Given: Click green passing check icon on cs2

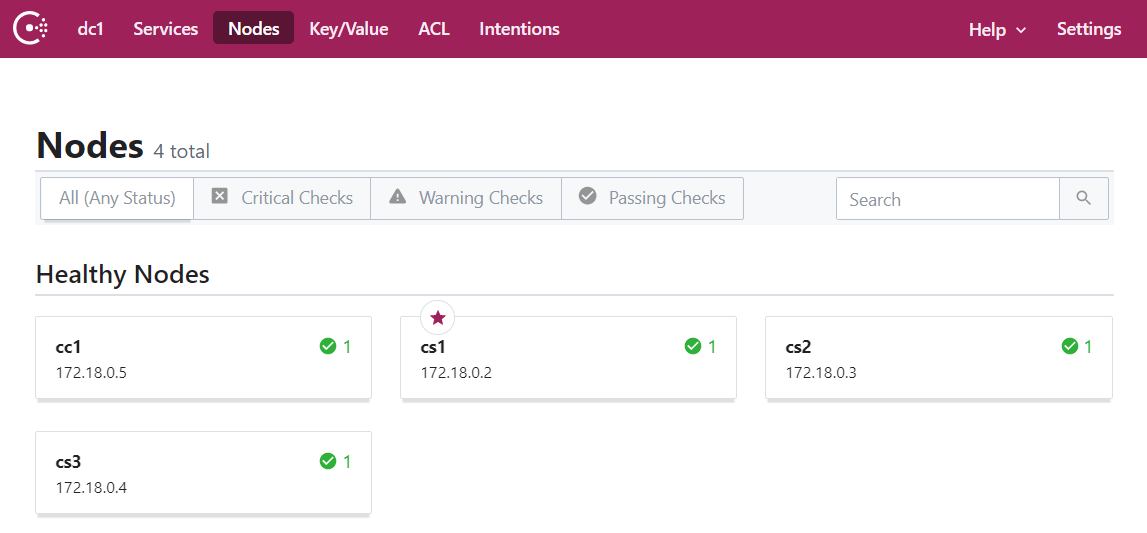Looking at the screenshot, I should click(x=1068, y=346).
